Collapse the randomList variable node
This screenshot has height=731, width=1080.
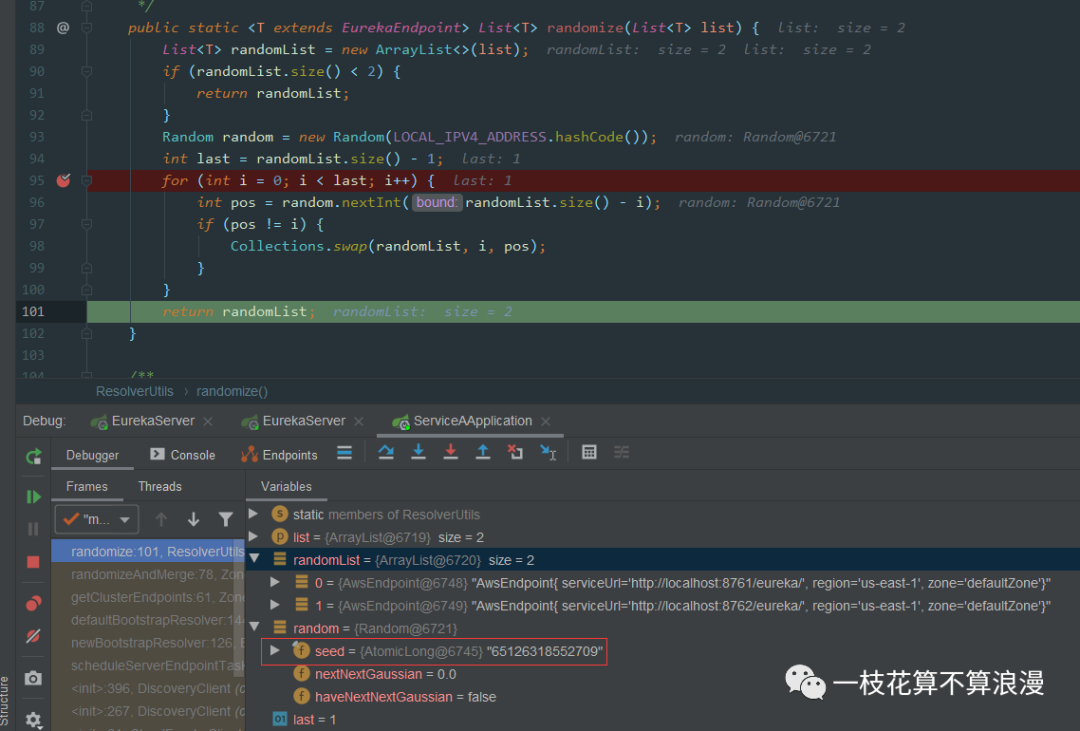tap(254, 560)
